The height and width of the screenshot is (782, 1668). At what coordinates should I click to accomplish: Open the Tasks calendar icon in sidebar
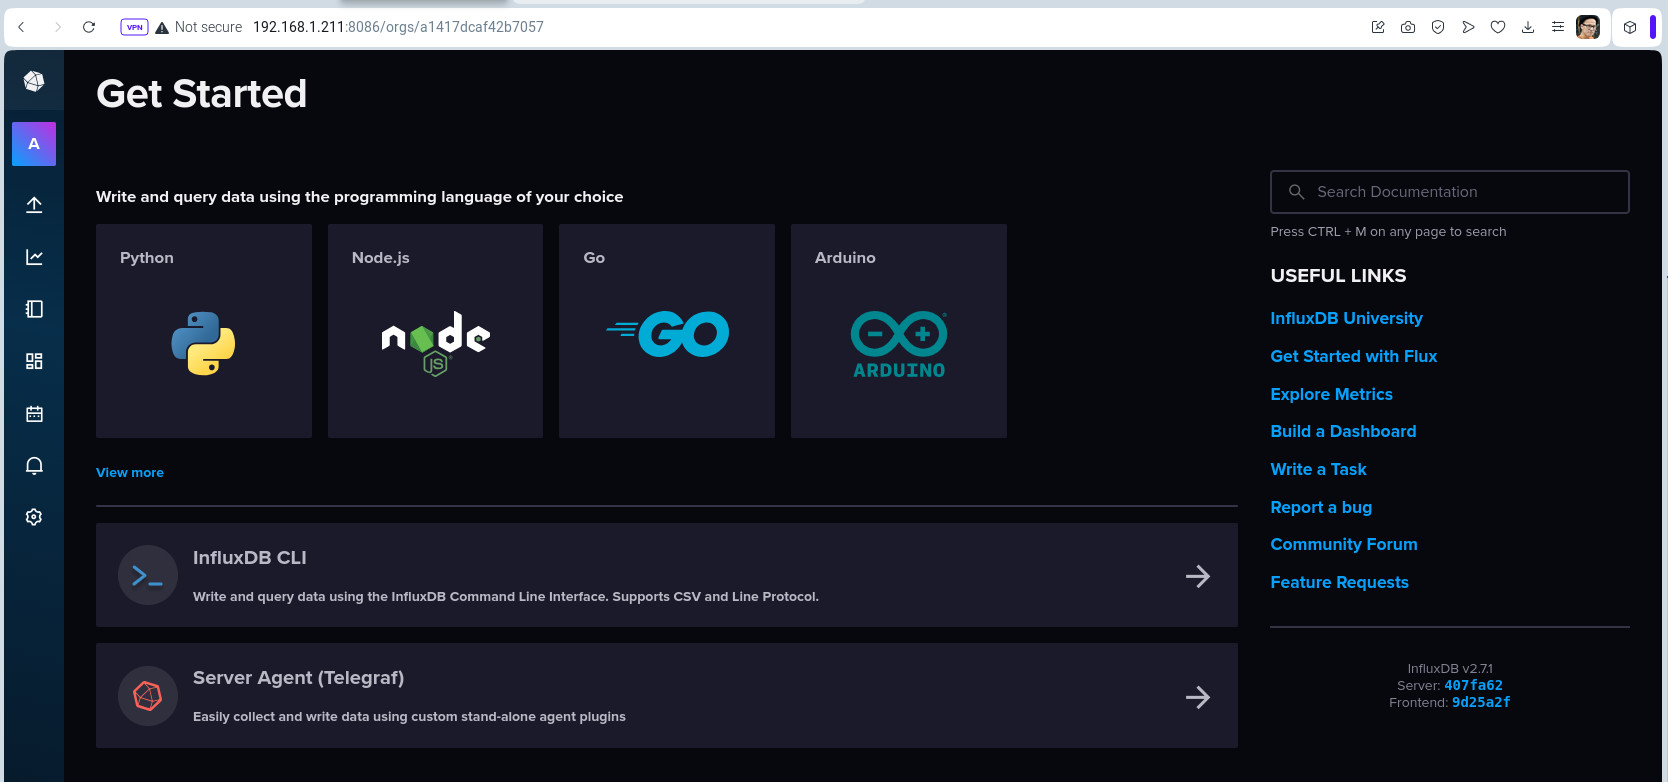click(x=34, y=413)
